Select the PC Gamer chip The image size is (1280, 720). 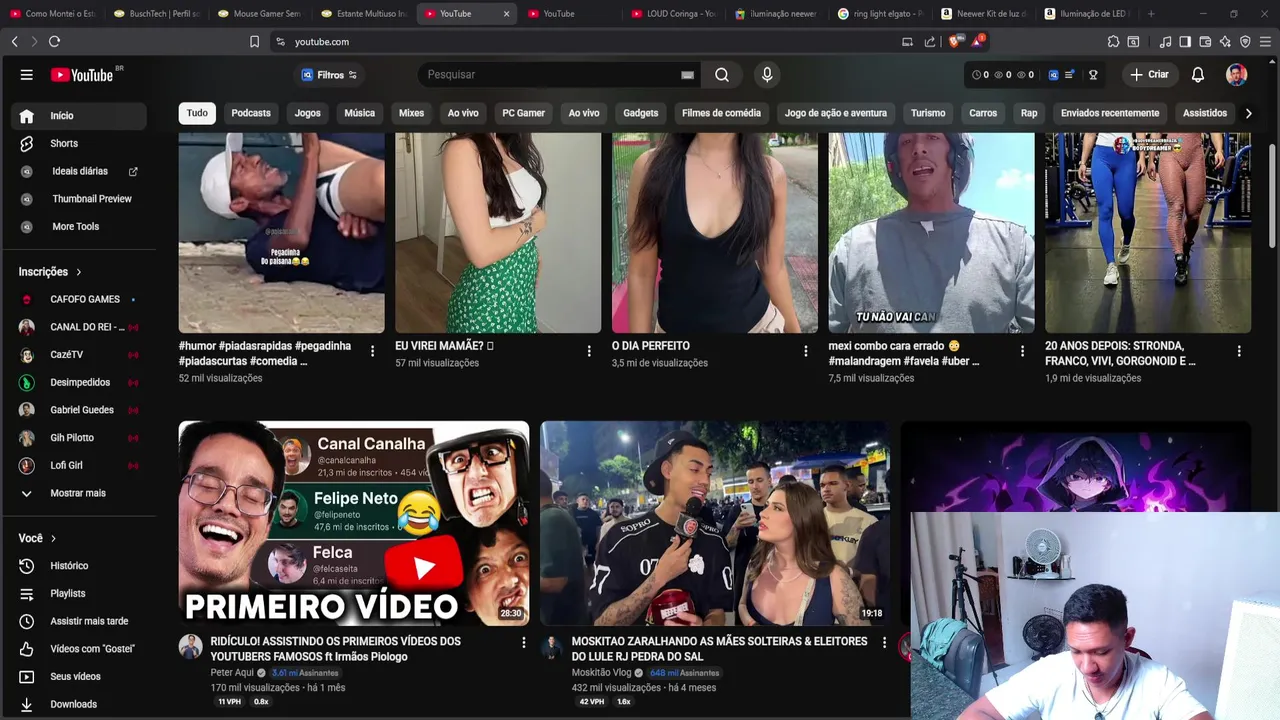click(524, 113)
